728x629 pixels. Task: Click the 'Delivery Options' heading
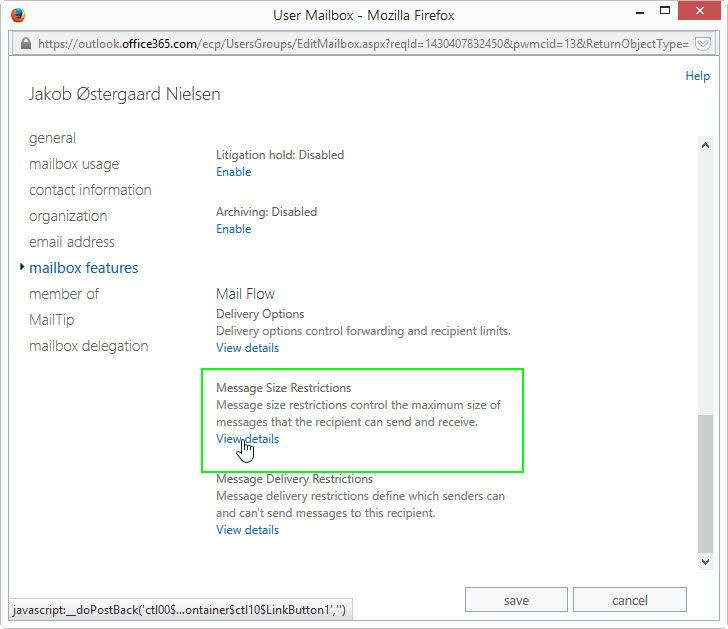(260, 314)
